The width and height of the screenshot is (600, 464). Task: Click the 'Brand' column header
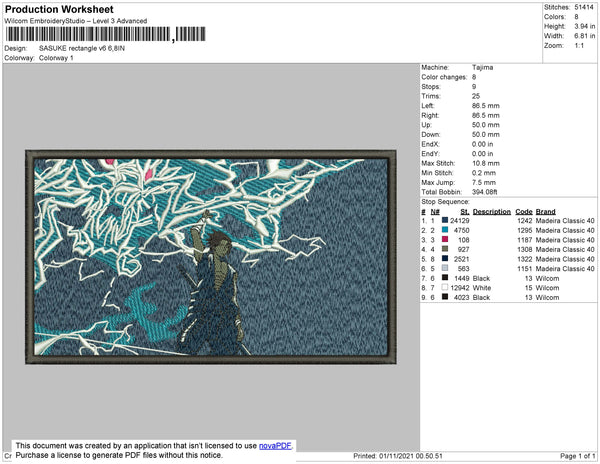pos(545,212)
